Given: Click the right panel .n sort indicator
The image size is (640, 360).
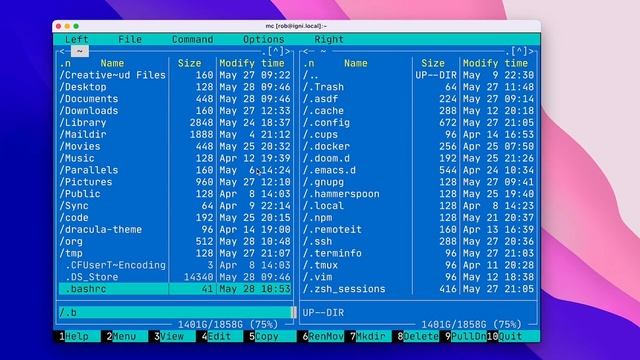Looking at the screenshot, I should [309, 63].
